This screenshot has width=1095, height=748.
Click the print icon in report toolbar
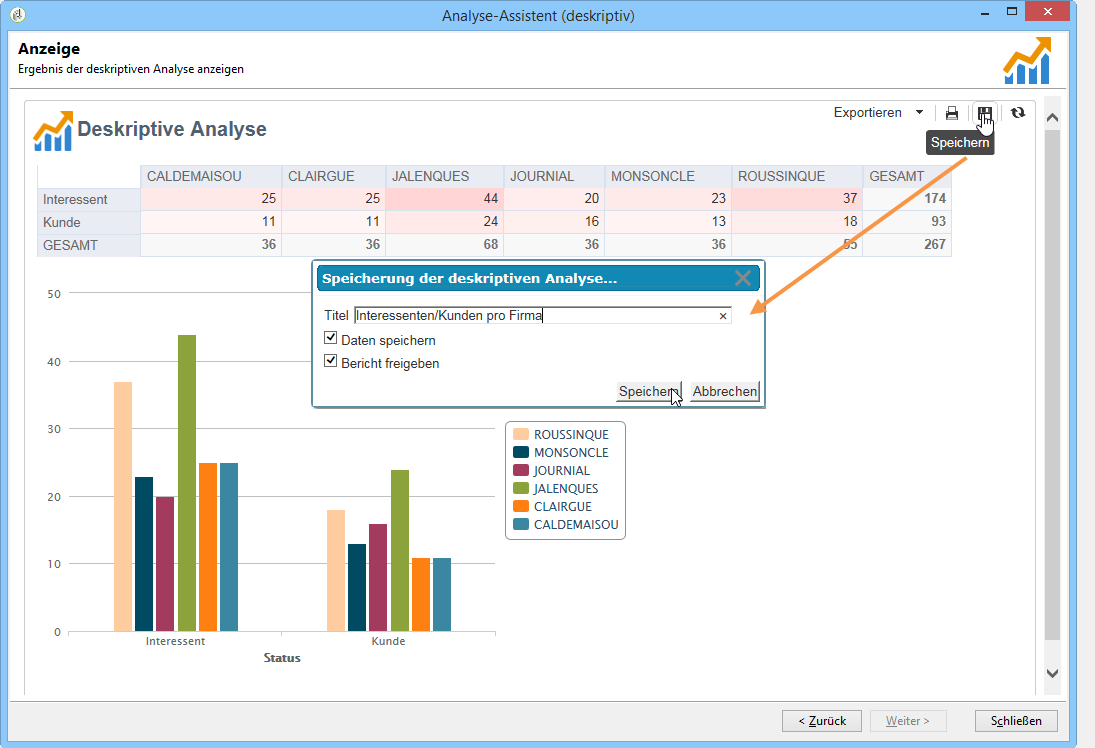(x=951, y=113)
